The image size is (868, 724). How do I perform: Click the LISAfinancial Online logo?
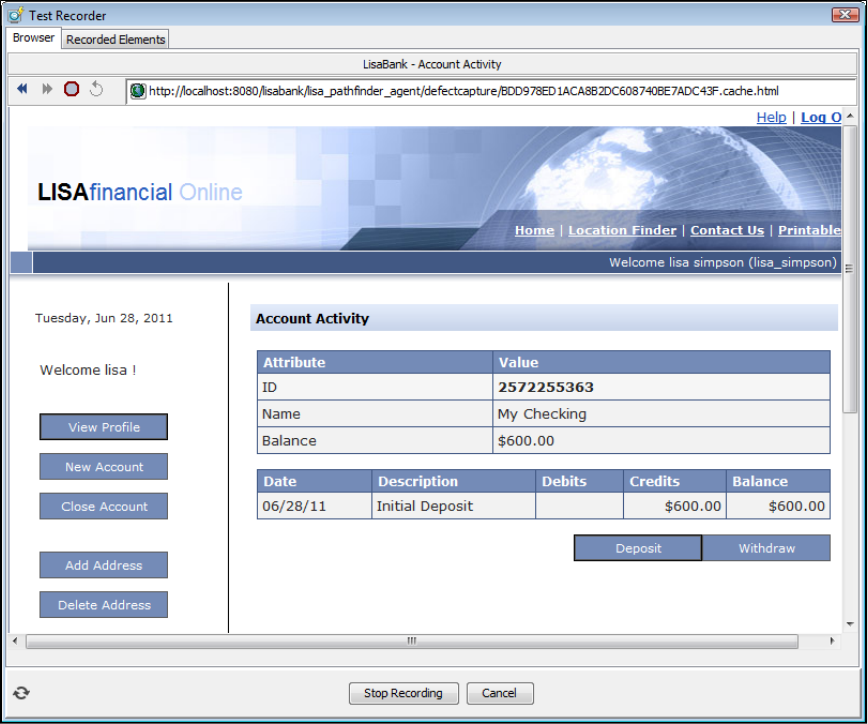click(x=140, y=192)
